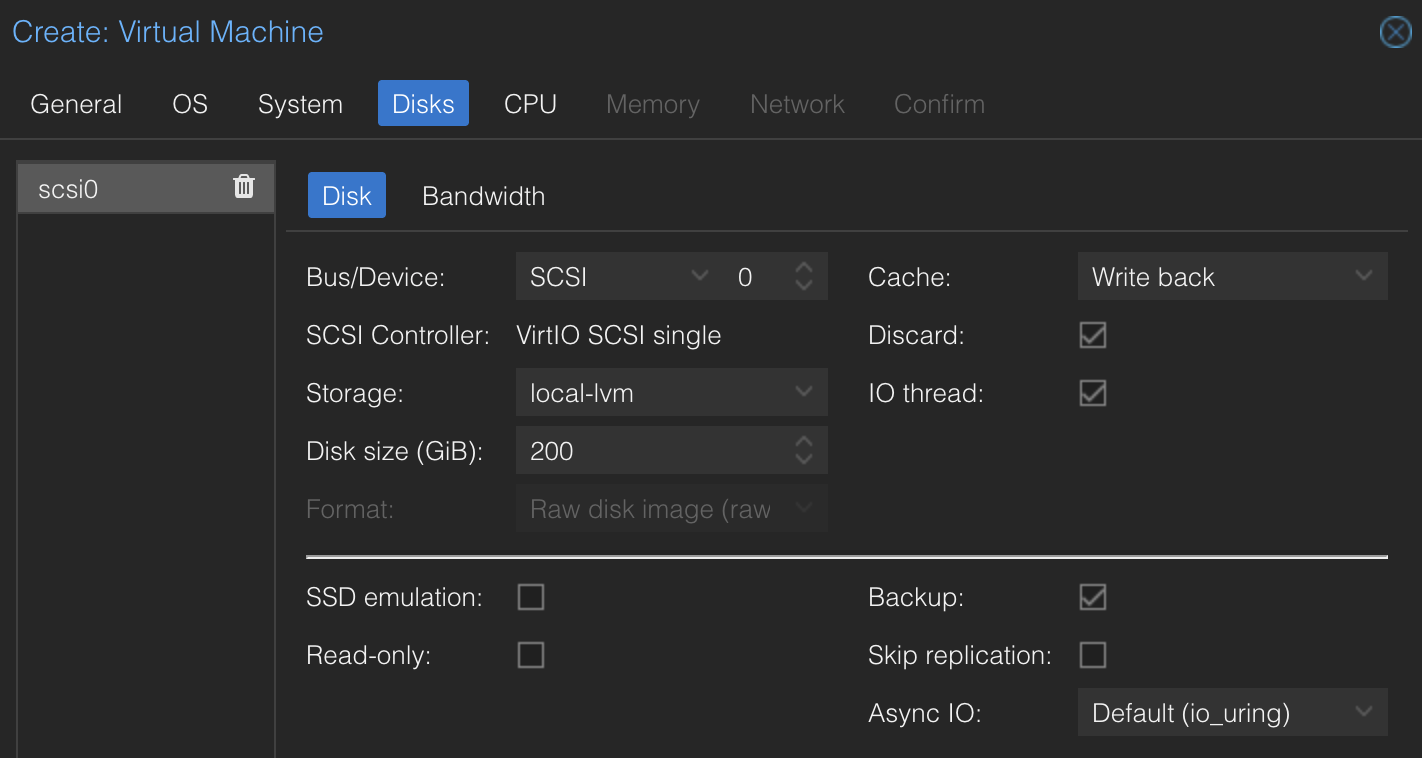Switch to the System tab
Image resolution: width=1422 pixels, height=758 pixels.
(x=300, y=104)
